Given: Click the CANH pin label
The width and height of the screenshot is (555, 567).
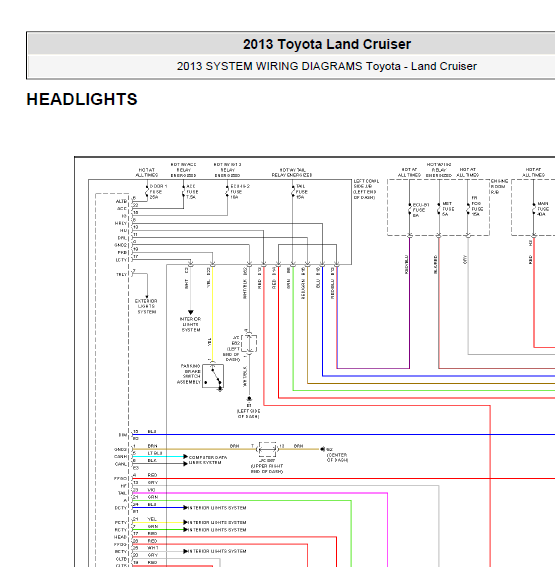Looking at the screenshot, I should 121,457.
